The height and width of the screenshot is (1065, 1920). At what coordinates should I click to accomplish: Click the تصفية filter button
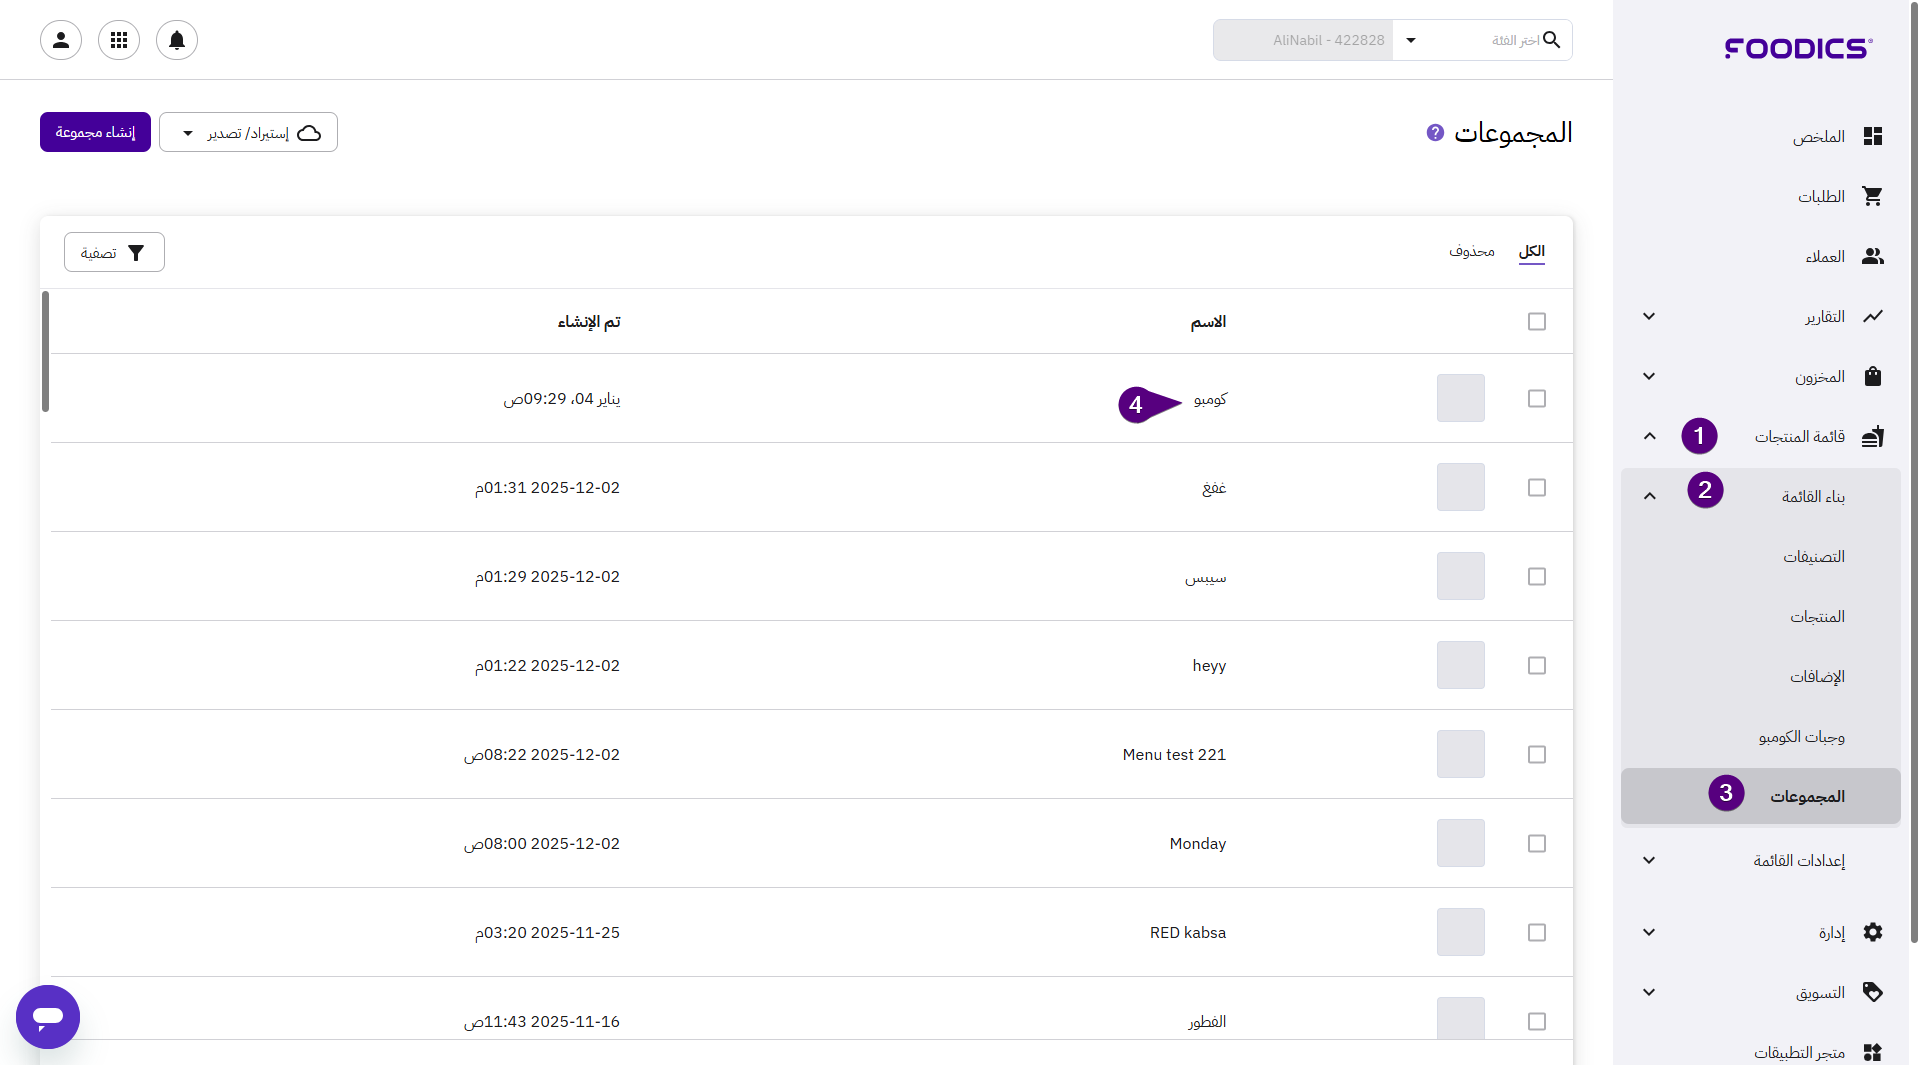114,253
